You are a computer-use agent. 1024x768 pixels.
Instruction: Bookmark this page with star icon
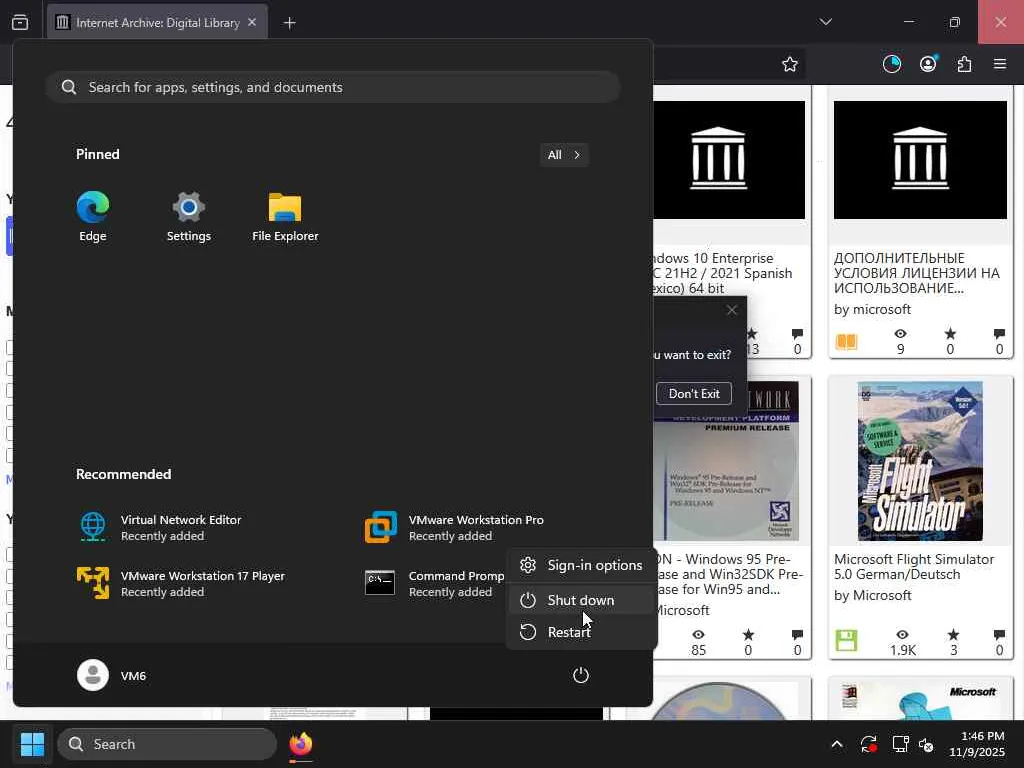[790, 64]
